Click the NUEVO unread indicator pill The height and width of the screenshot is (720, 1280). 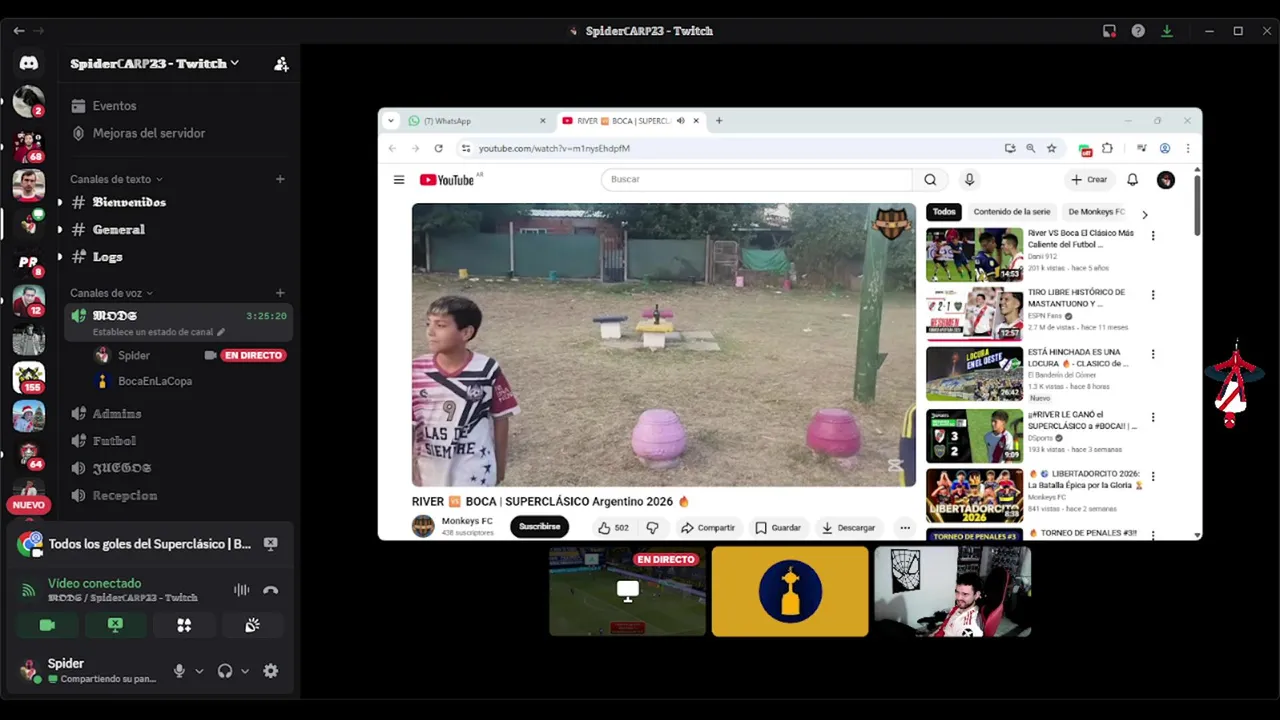[29, 505]
